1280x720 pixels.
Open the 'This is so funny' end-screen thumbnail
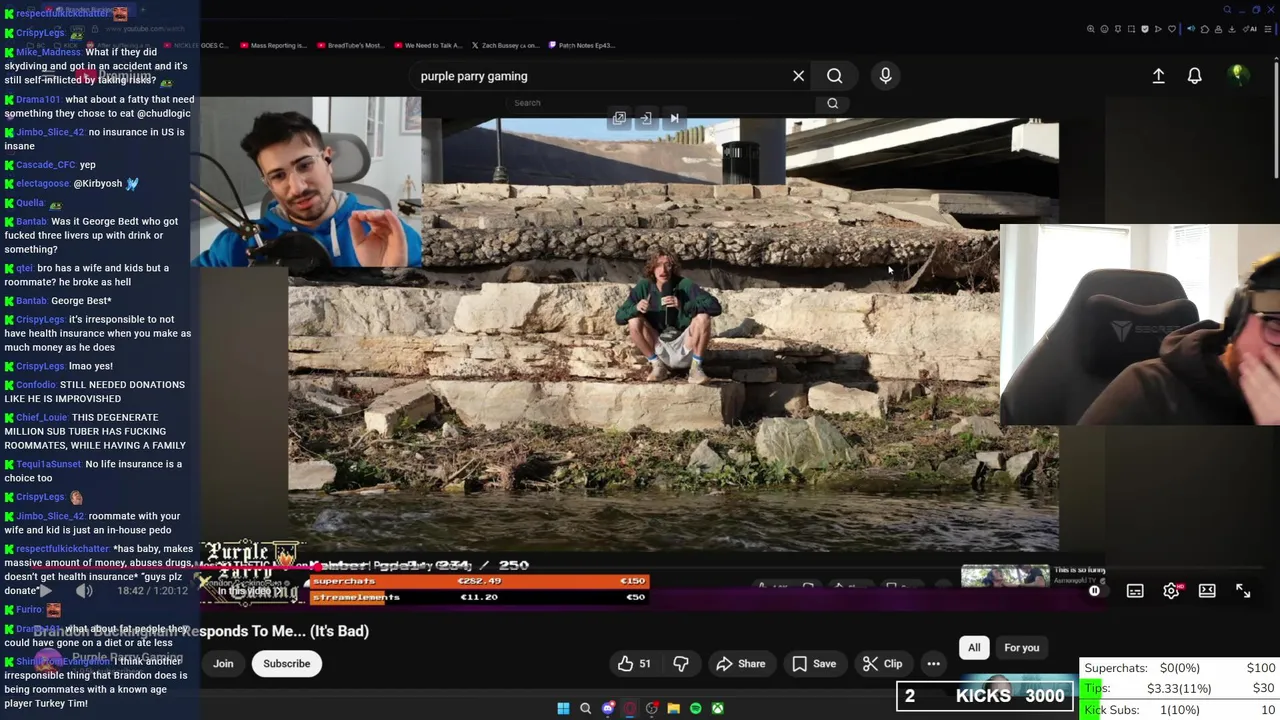coord(1005,577)
